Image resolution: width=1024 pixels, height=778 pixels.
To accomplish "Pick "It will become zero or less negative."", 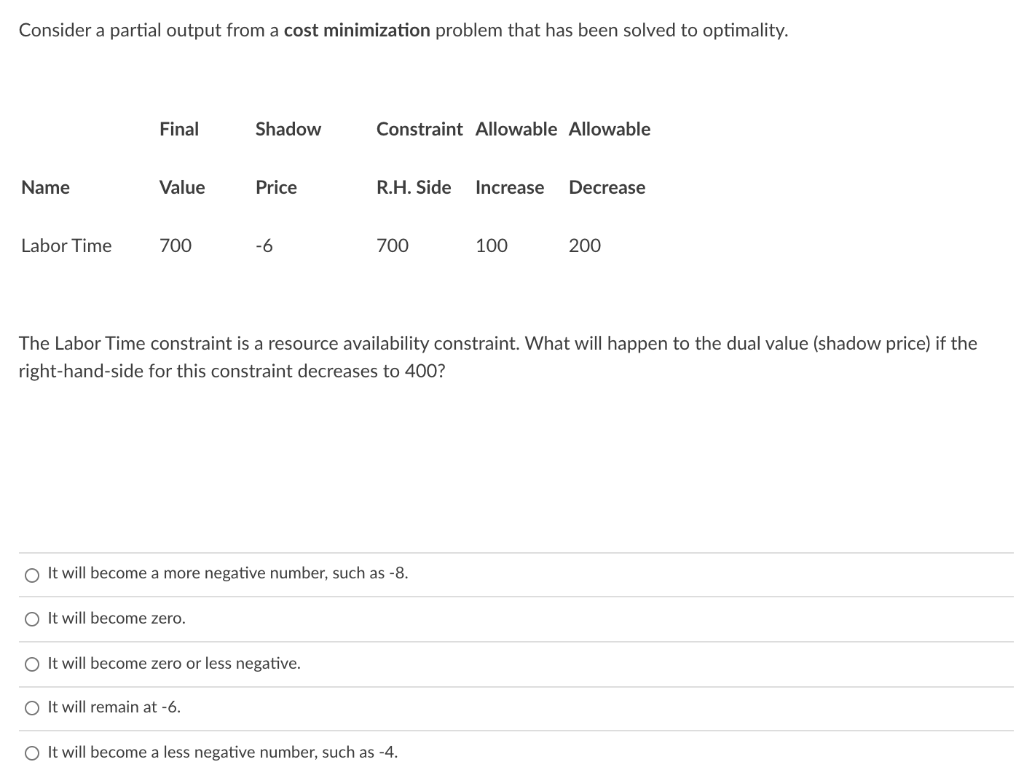I will (x=32, y=663).
